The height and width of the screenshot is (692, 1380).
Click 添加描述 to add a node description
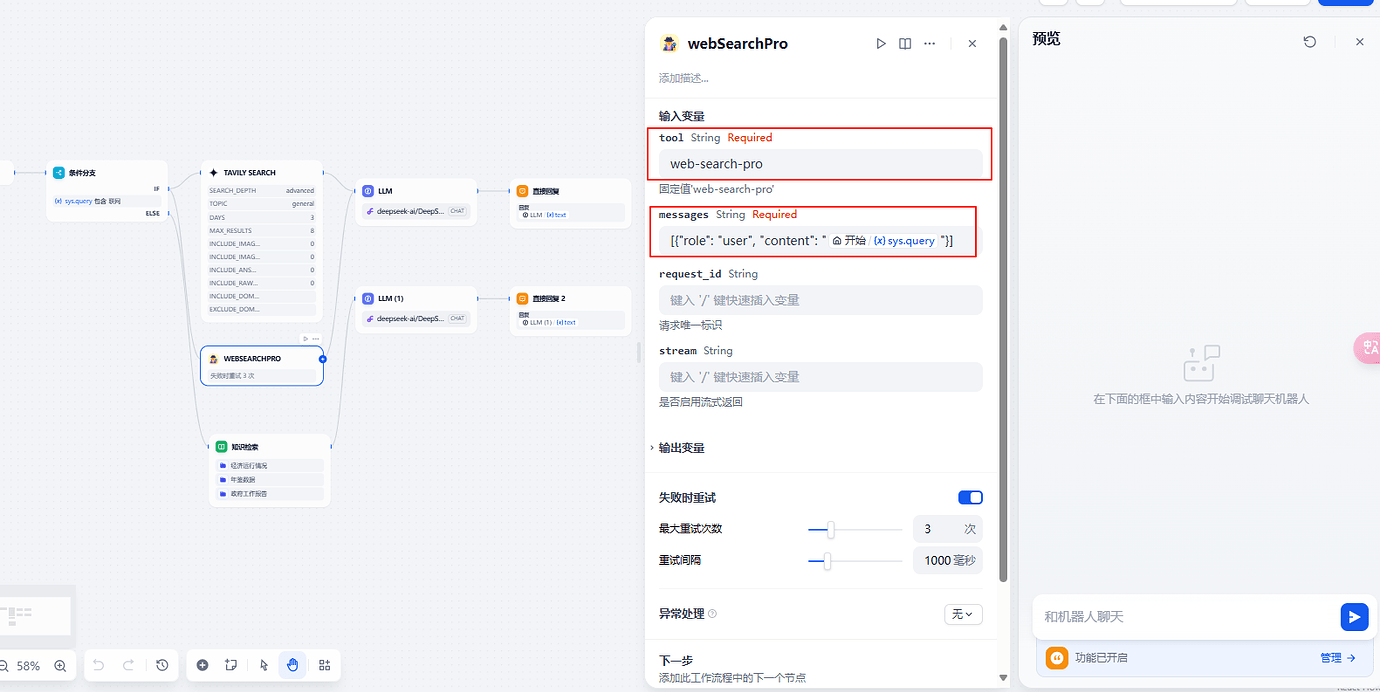coord(684,78)
